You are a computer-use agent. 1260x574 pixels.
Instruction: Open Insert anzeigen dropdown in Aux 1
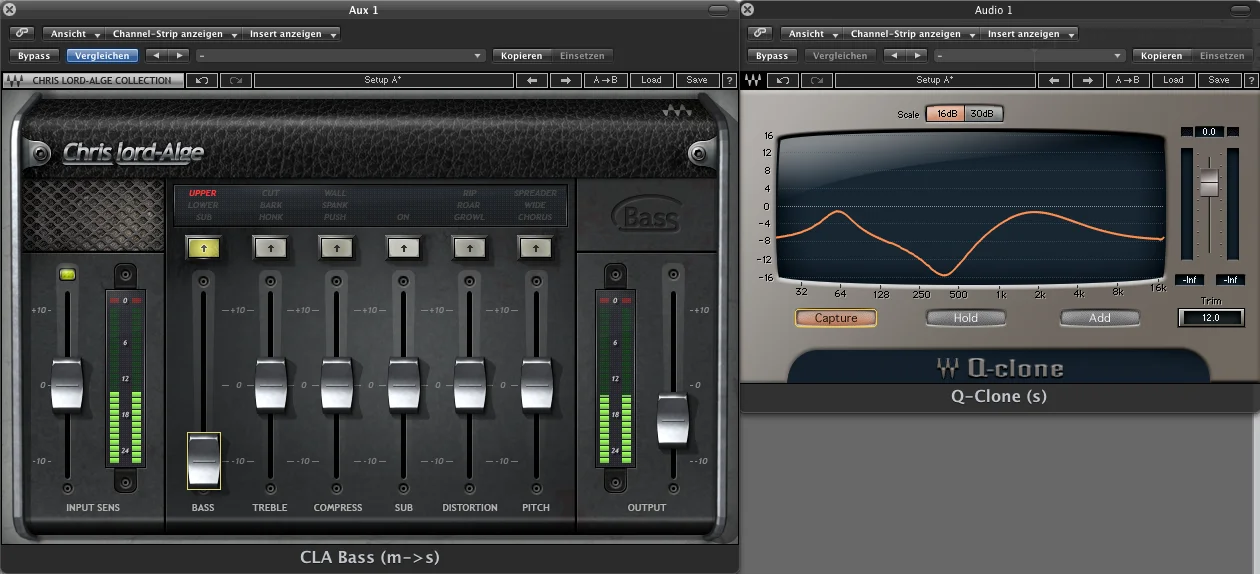click(292, 33)
